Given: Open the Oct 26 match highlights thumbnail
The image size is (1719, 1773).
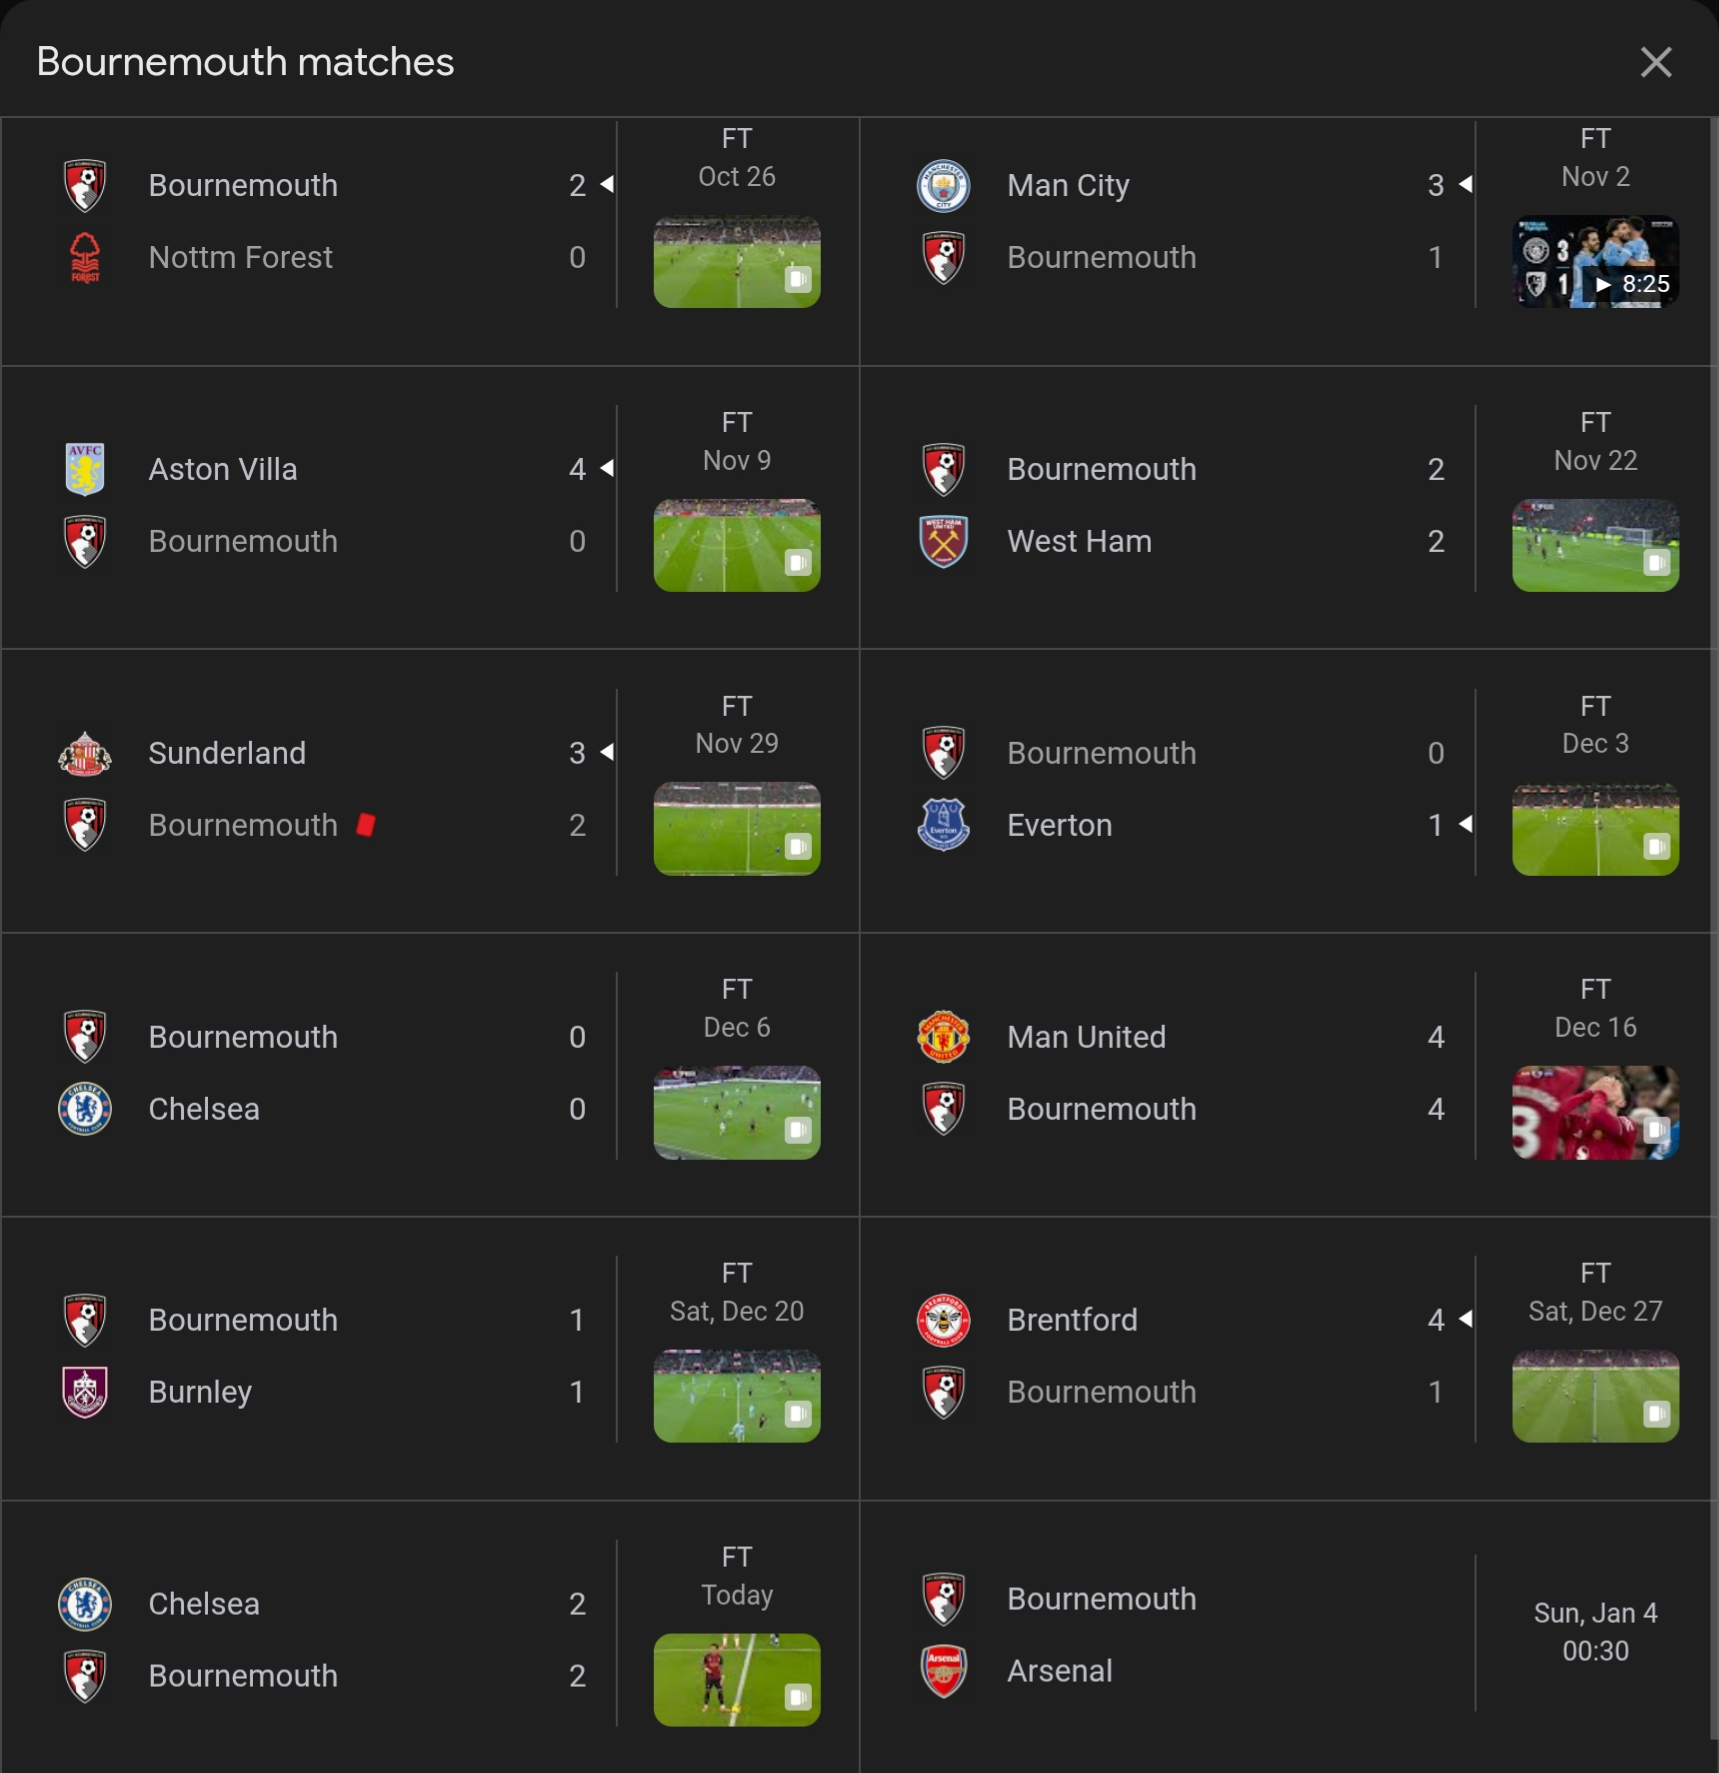Looking at the screenshot, I should click(x=737, y=262).
